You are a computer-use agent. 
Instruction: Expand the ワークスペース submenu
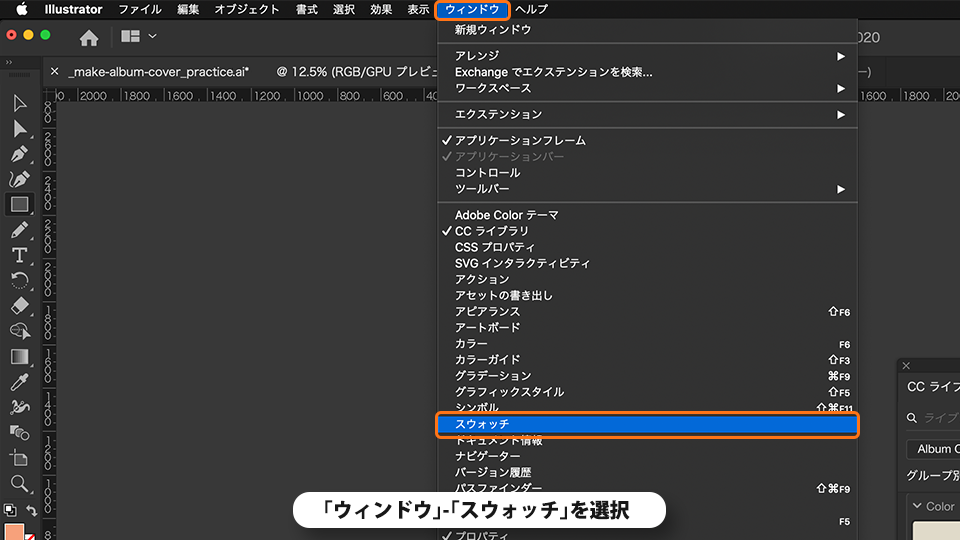(x=647, y=88)
